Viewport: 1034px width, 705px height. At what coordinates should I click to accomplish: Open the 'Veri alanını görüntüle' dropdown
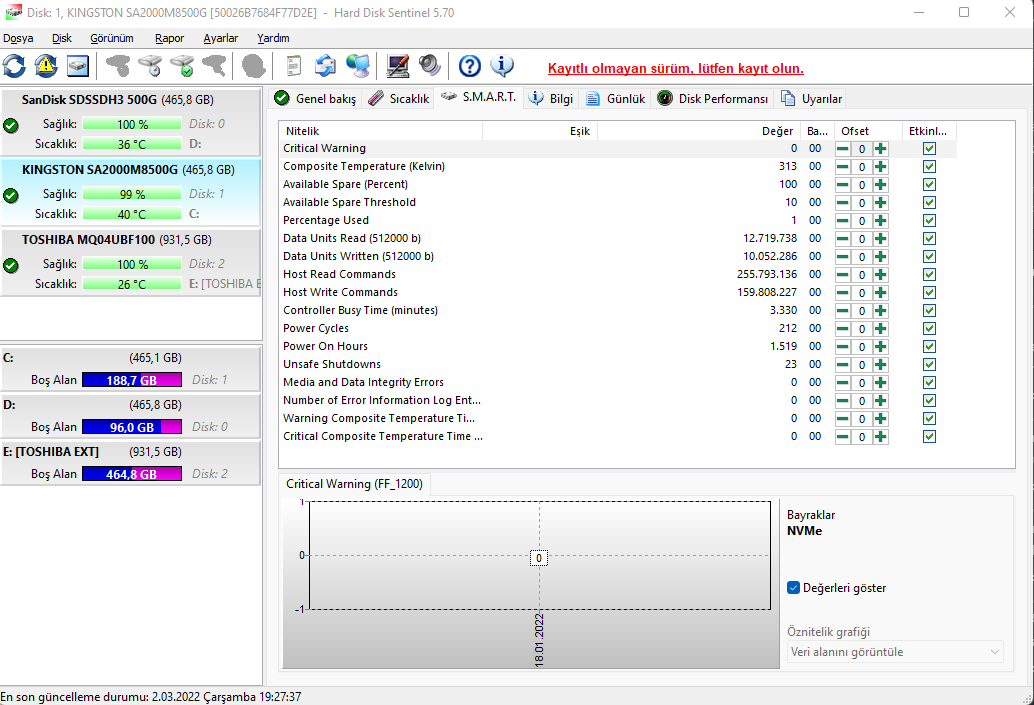(x=895, y=652)
